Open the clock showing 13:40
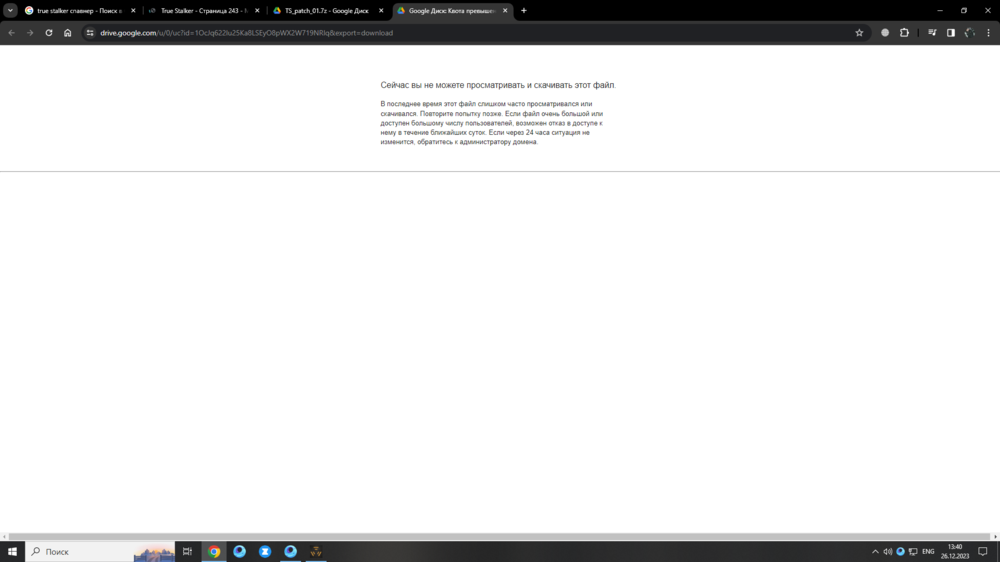Viewport: 1000px width, 562px height. [x=955, y=551]
